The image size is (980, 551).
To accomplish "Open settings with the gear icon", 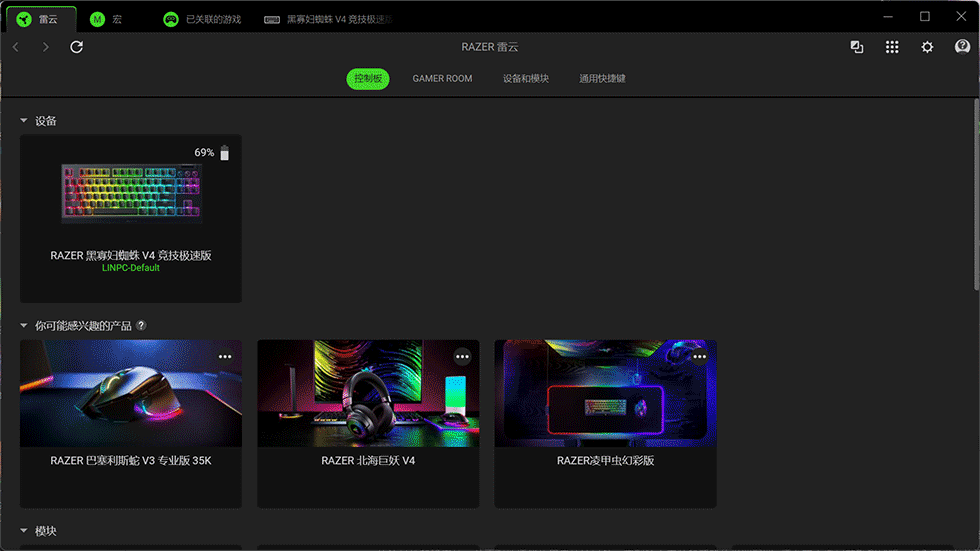I will click(x=928, y=47).
